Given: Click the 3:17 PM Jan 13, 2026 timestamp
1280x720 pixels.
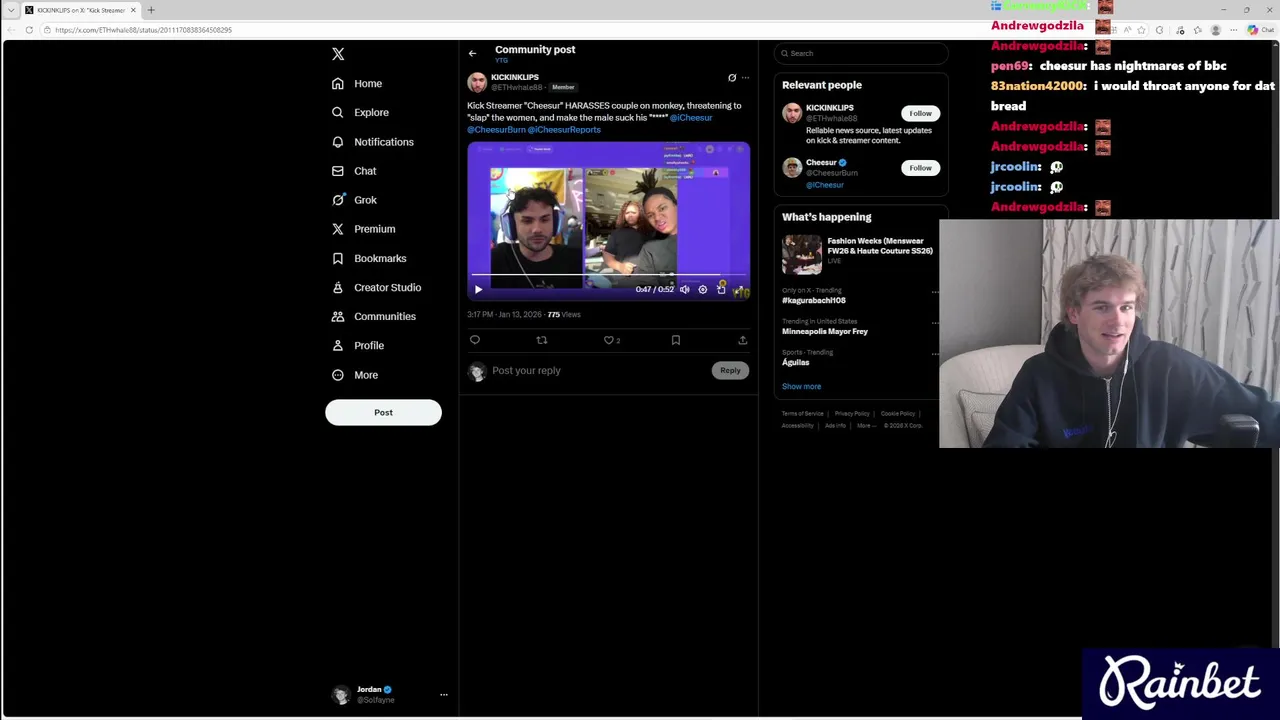Looking at the screenshot, I should point(504,315).
